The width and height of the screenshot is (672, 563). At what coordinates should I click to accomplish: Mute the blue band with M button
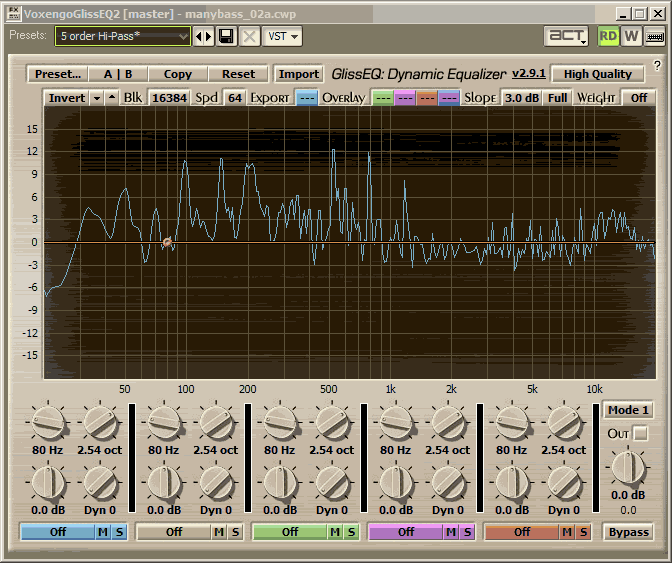[x=103, y=532]
